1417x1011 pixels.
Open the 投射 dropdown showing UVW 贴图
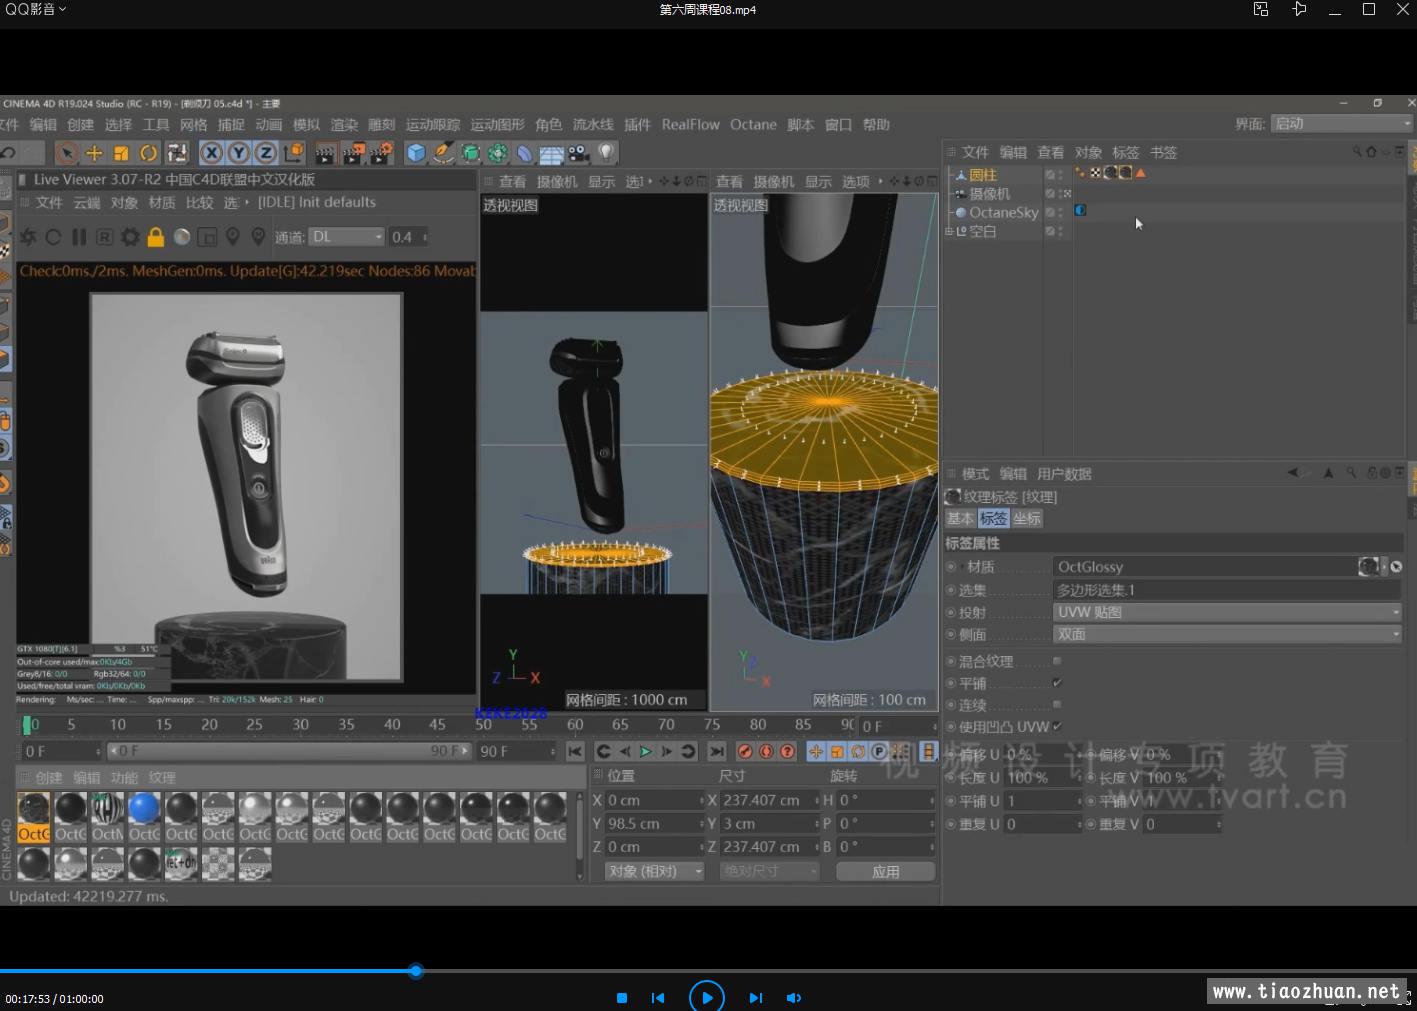click(x=1228, y=612)
